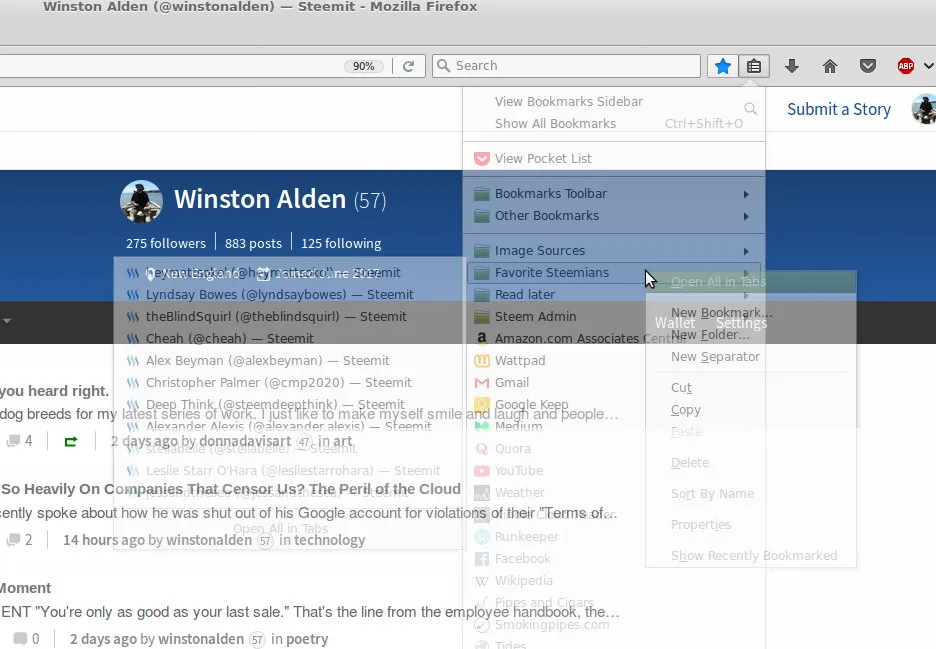
Task: Choose Sort By Name in context menu
Action: (x=751, y=494)
